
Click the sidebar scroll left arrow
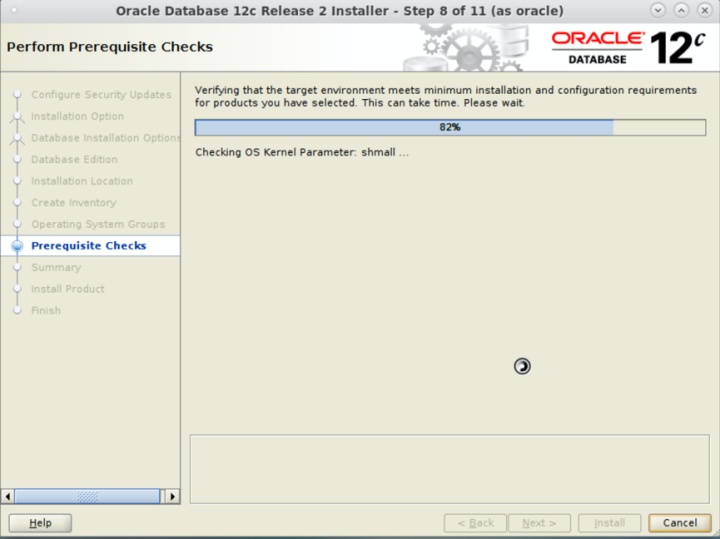tap(7, 496)
